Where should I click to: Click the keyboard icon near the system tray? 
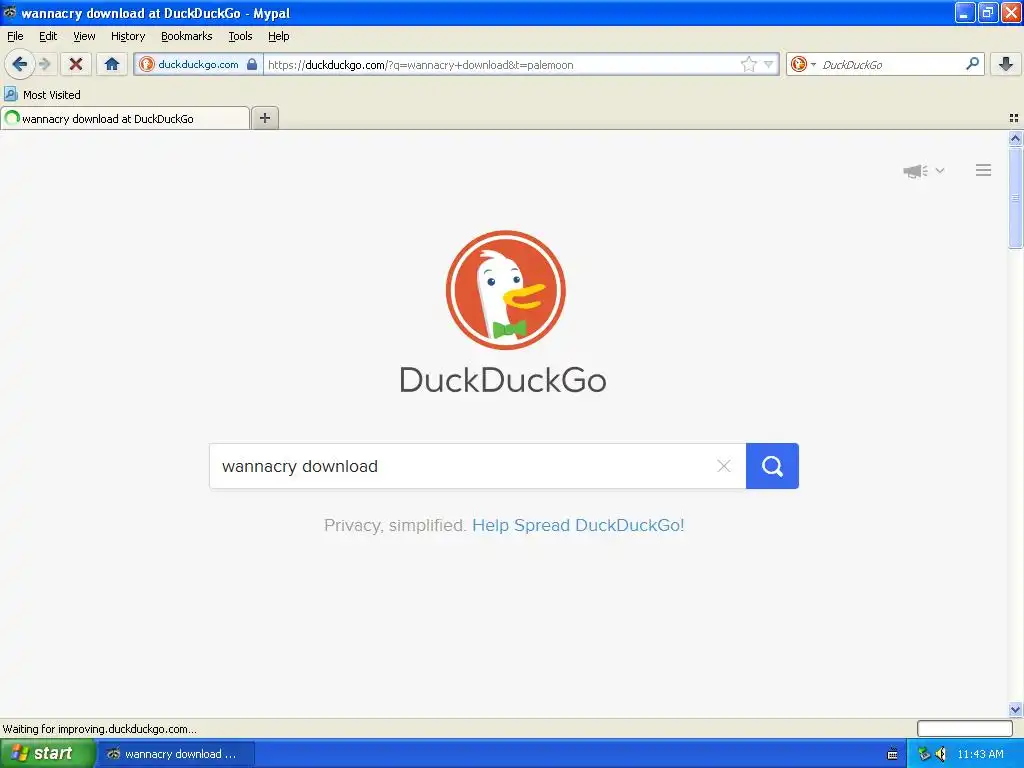tap(892, 754)
